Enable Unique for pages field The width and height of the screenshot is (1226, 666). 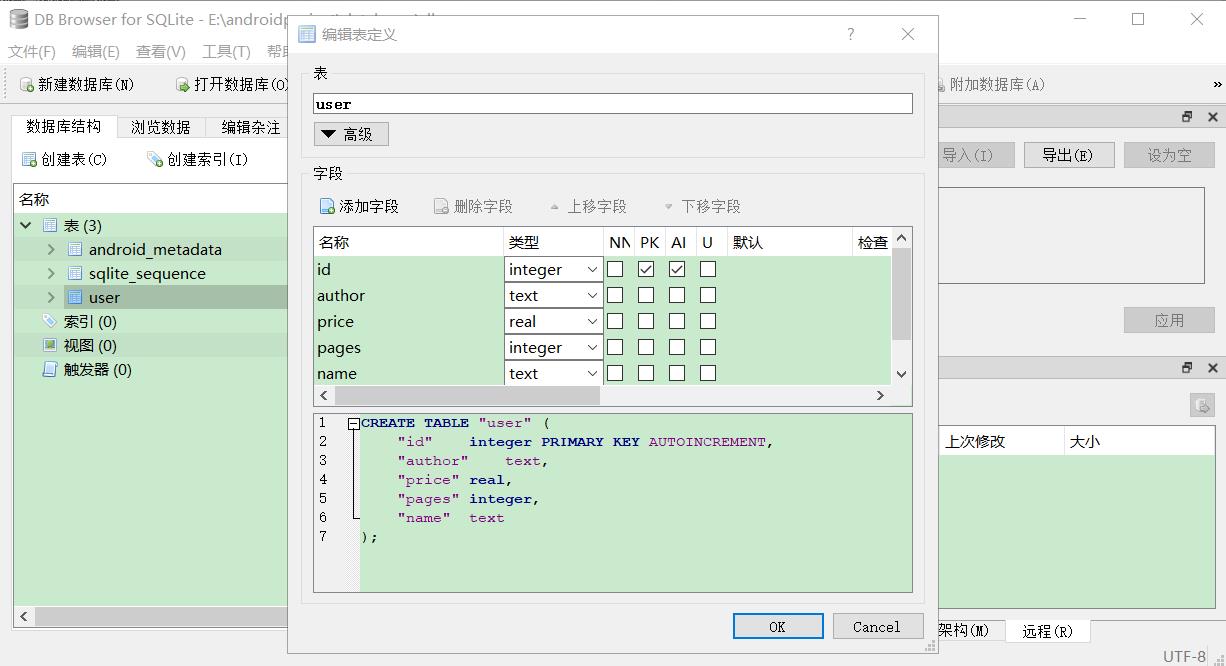708,347
